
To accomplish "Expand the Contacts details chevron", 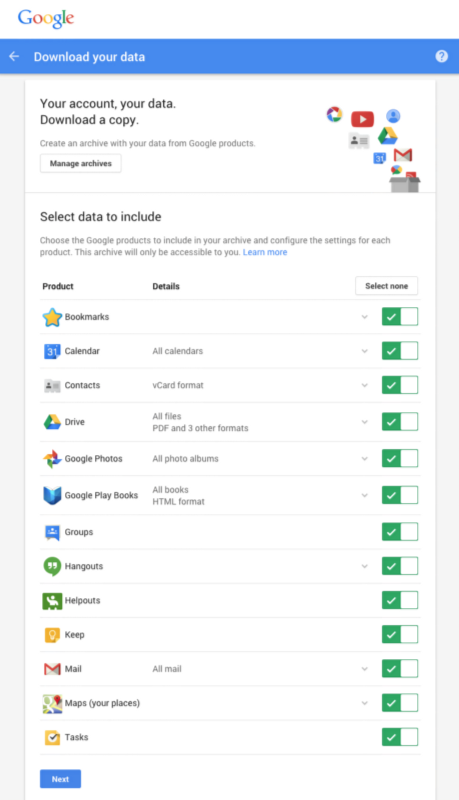I will click(365, 385).
